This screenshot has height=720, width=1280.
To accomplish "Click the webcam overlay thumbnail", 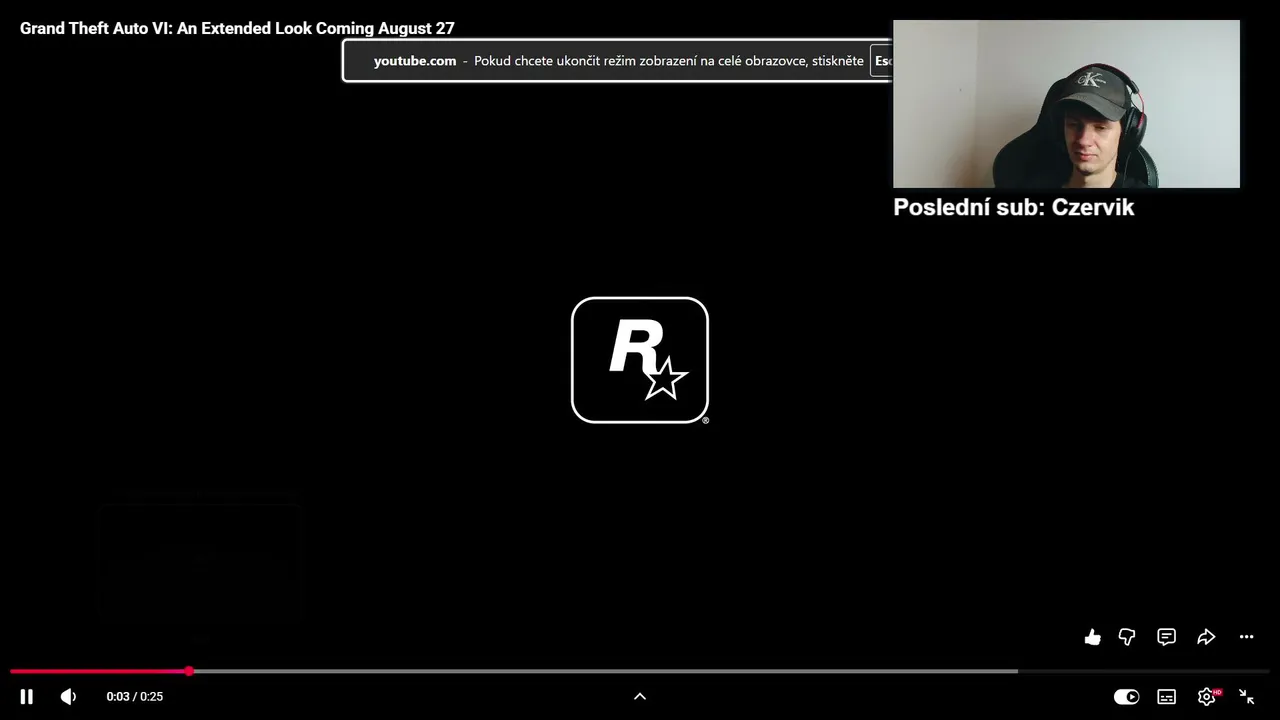I will tap(1066, 104).
